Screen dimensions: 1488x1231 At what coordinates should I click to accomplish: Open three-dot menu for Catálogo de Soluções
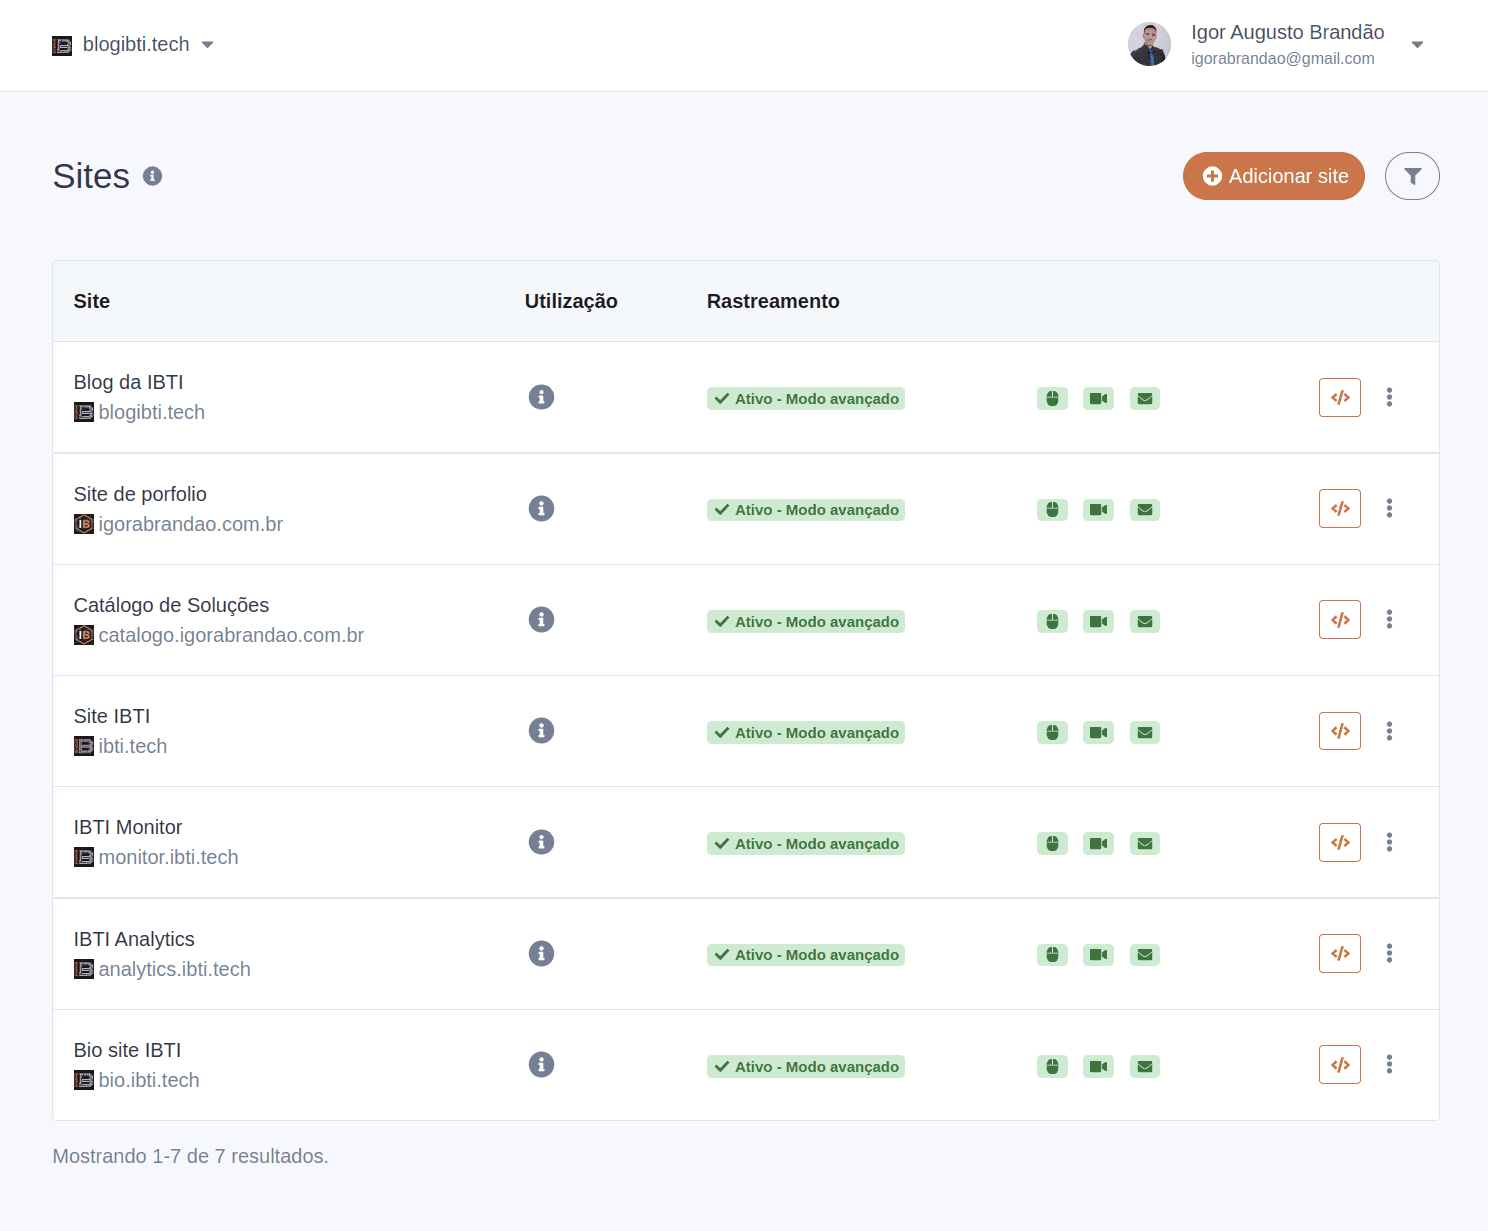click(1389, 619)
